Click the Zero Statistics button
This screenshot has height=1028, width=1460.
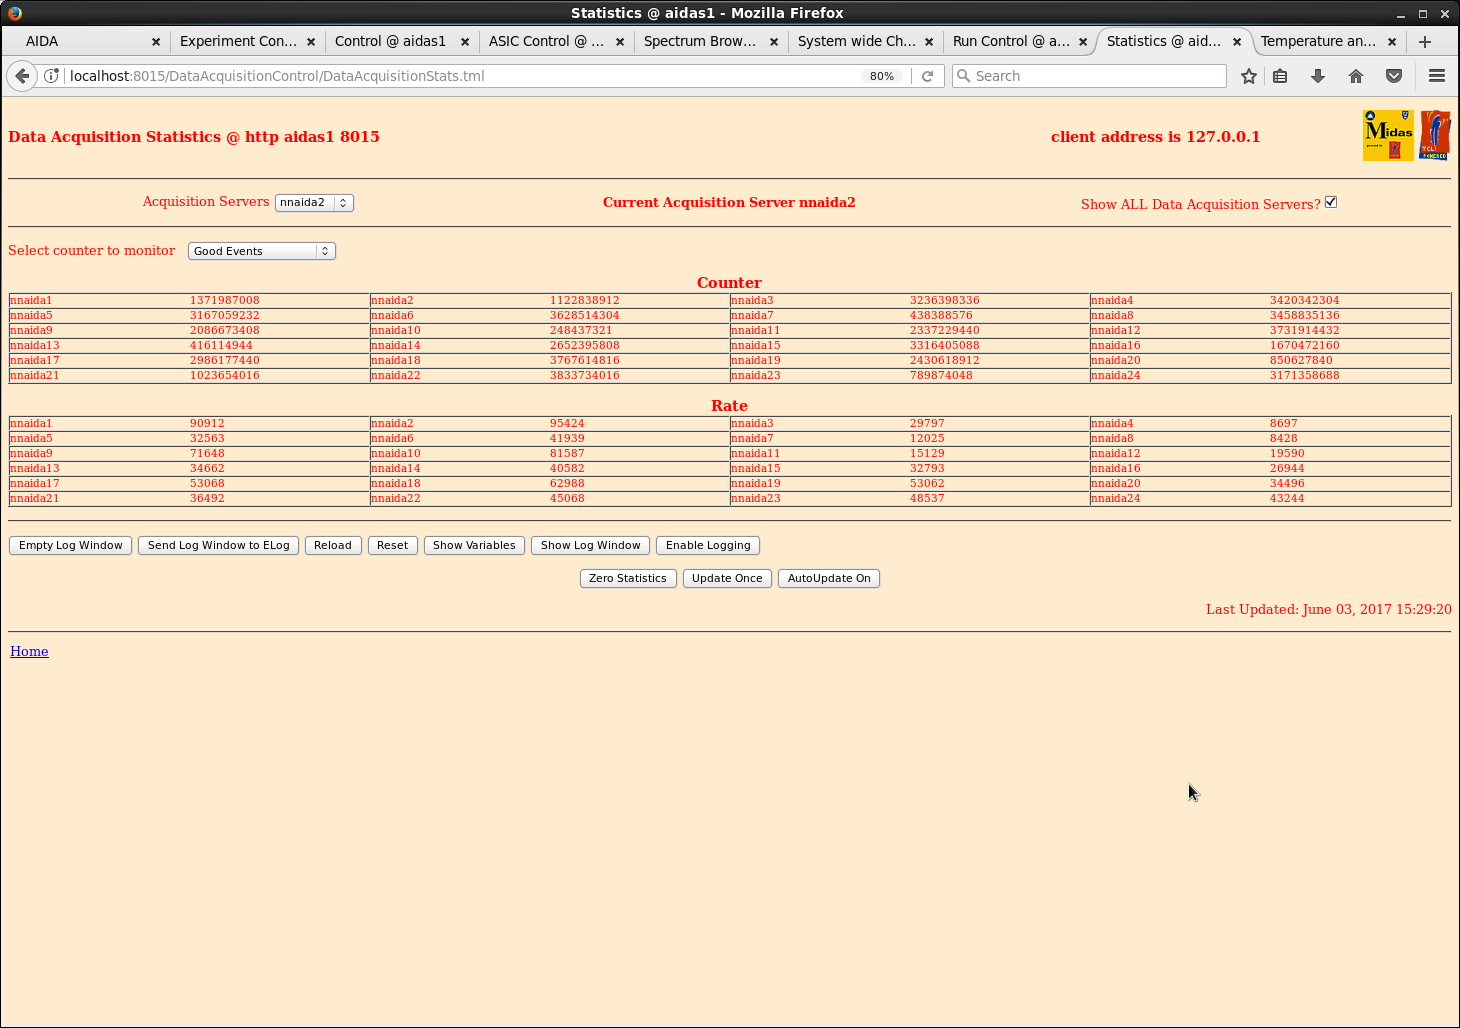click(628, 578)
